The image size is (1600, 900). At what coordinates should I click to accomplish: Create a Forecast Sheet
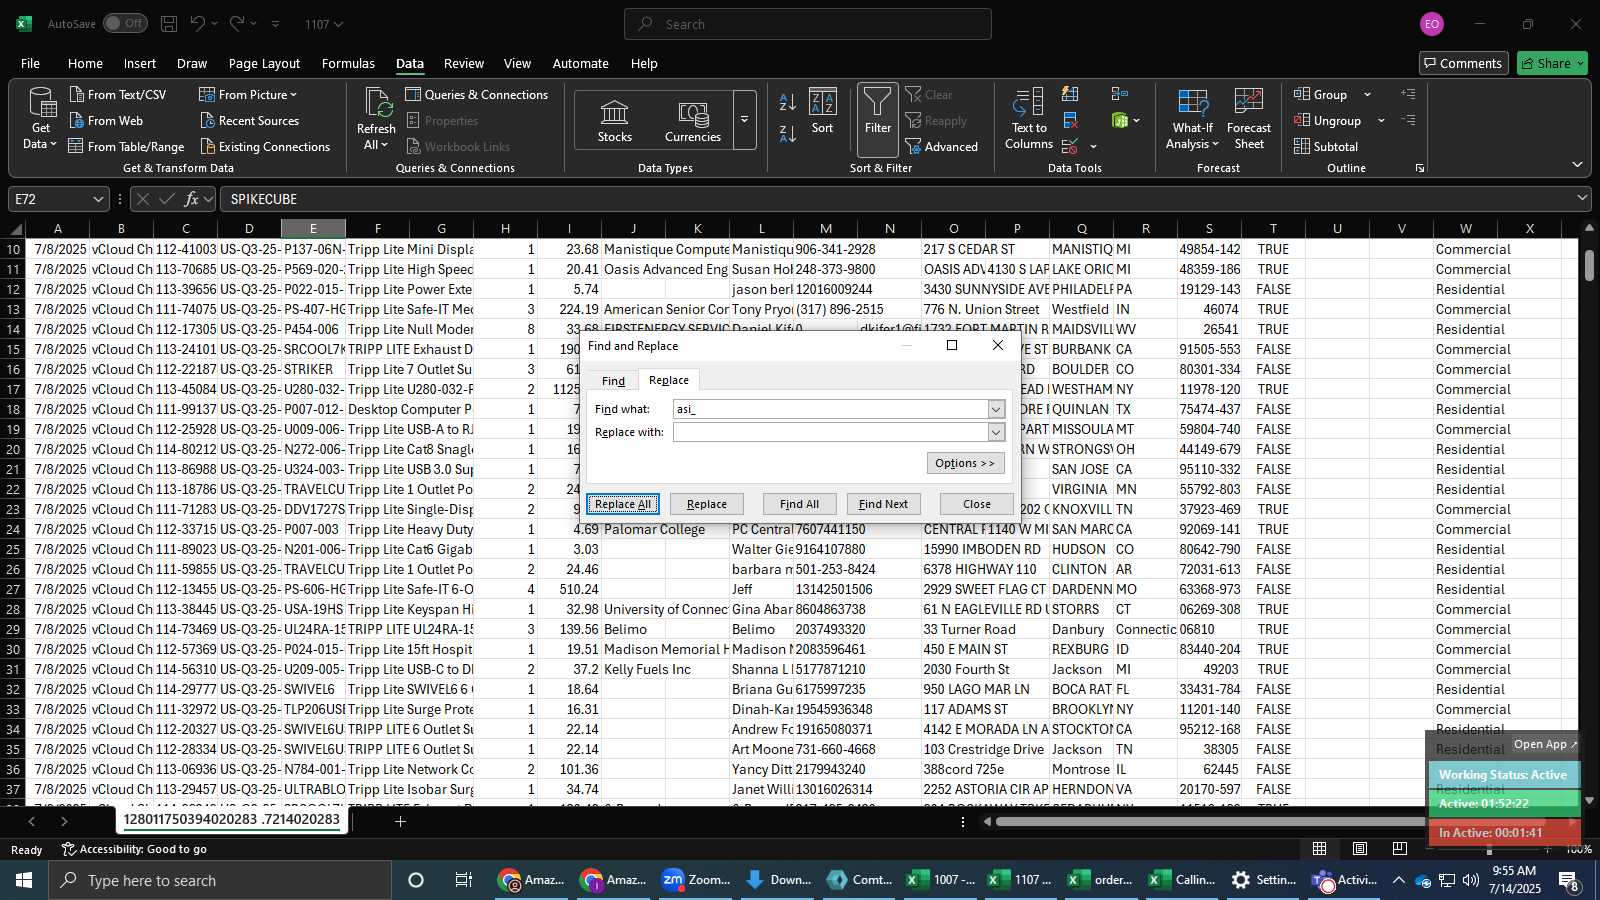1248,119
